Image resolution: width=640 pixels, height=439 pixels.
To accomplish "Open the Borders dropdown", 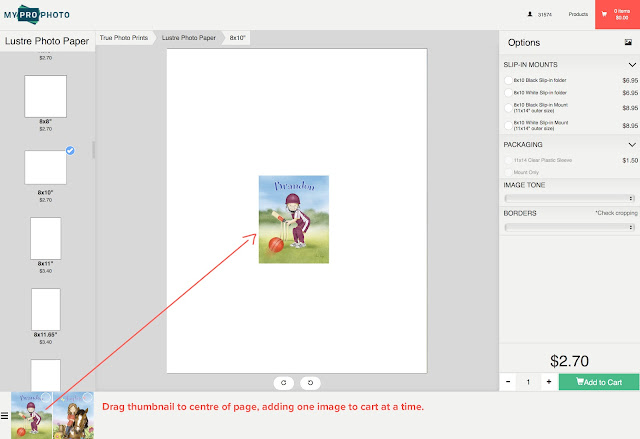I will (x=569, y=227).
